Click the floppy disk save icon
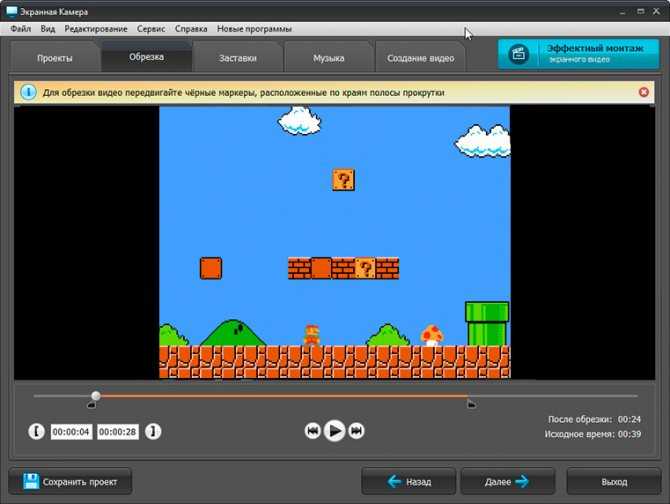 (31, 481)
